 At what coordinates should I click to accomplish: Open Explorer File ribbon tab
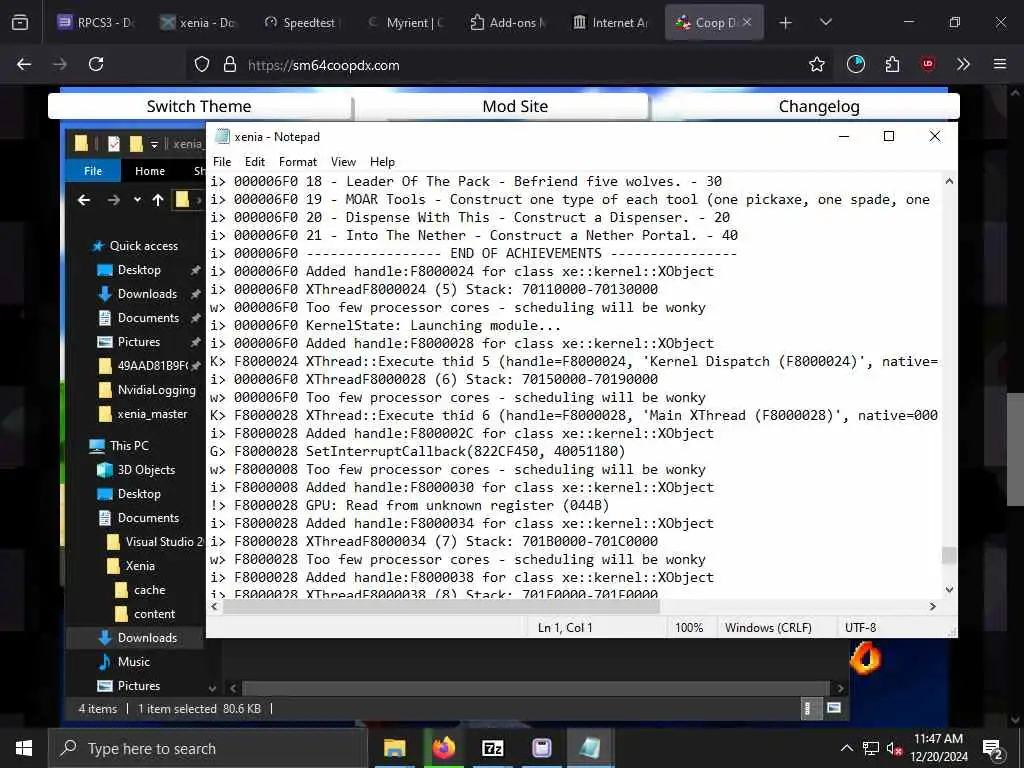tap(93, 171)
